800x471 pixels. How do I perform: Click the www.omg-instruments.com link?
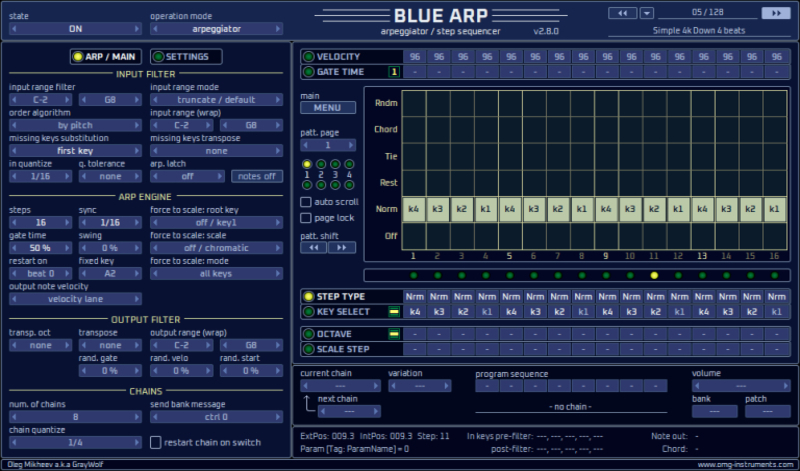[745, 464]
